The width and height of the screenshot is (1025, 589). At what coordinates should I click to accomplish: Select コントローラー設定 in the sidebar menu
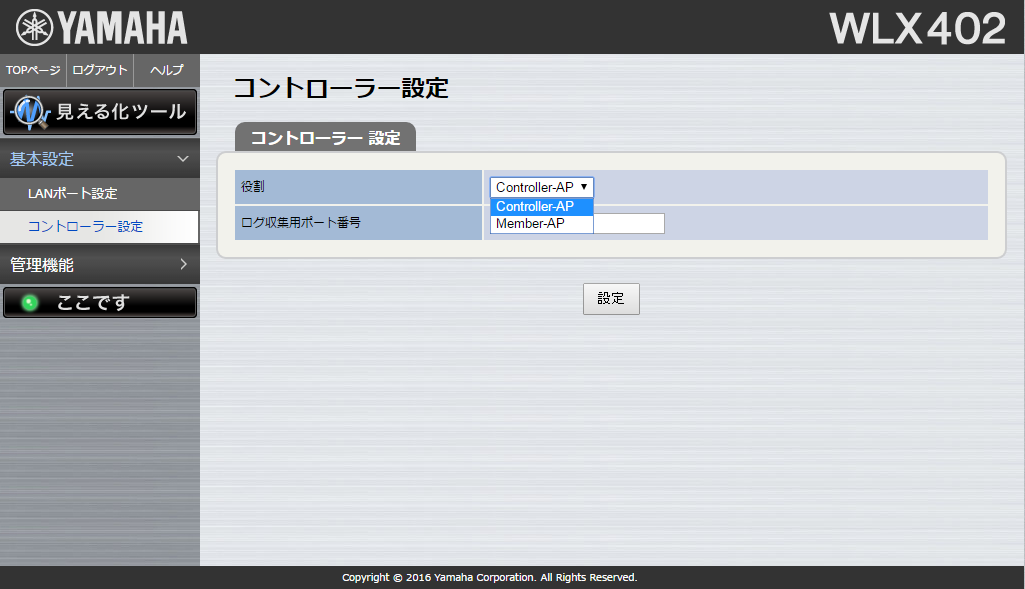pos(85,226)
